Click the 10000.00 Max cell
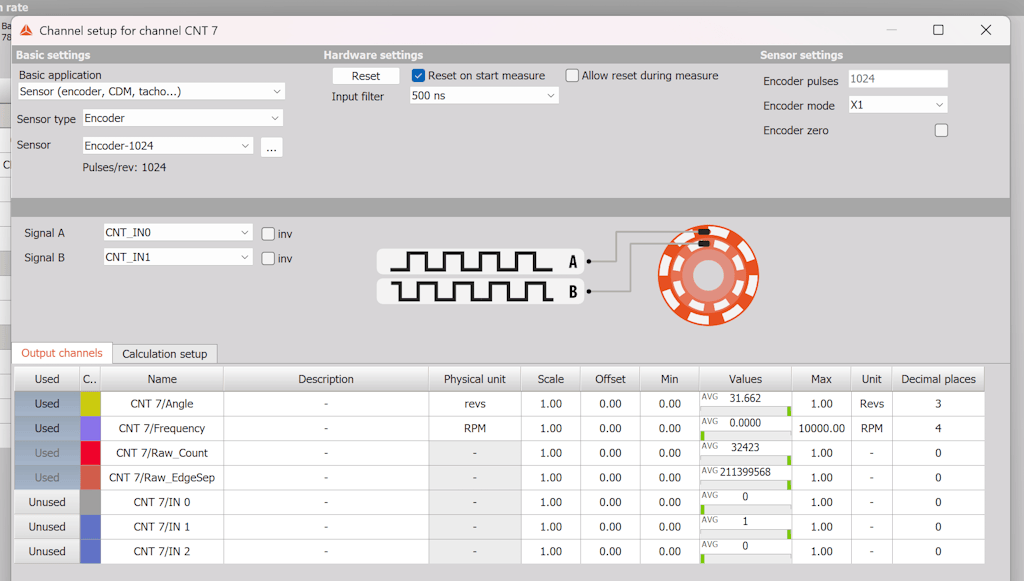The width and height of the screenshot is (1024, 581). [822, 428]
